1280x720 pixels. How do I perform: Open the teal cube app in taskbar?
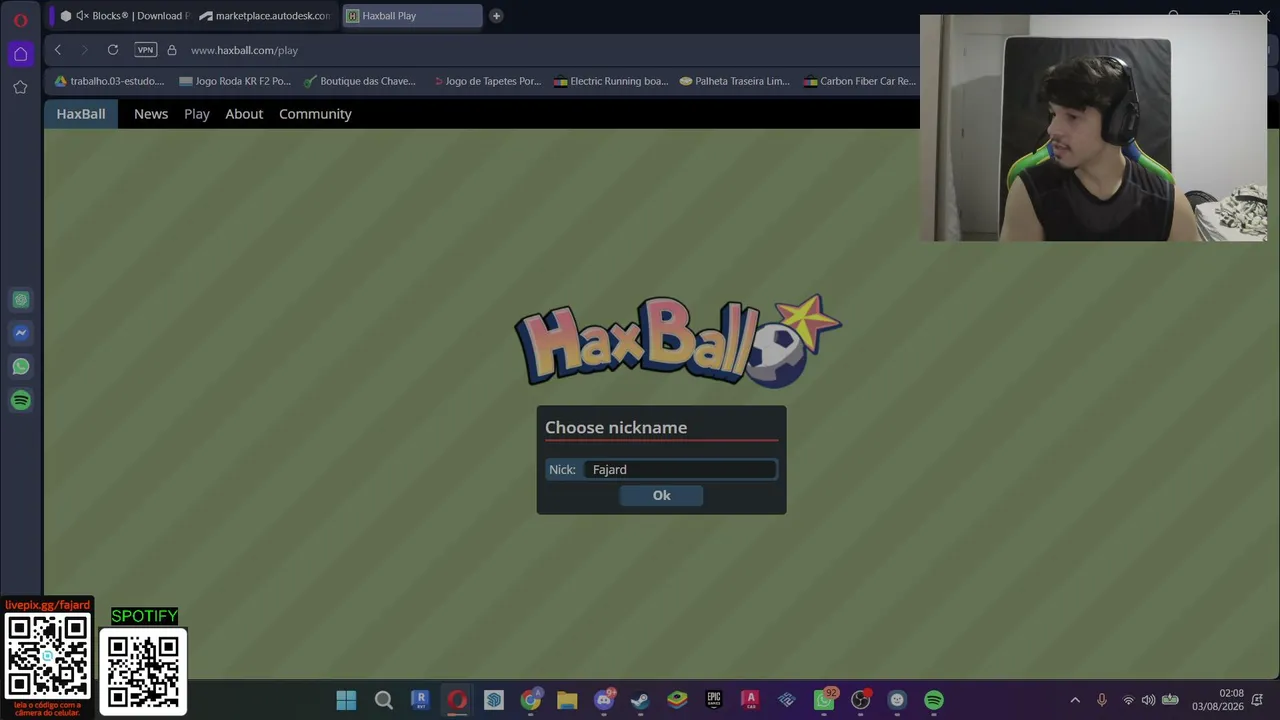(x=494, y=700)
